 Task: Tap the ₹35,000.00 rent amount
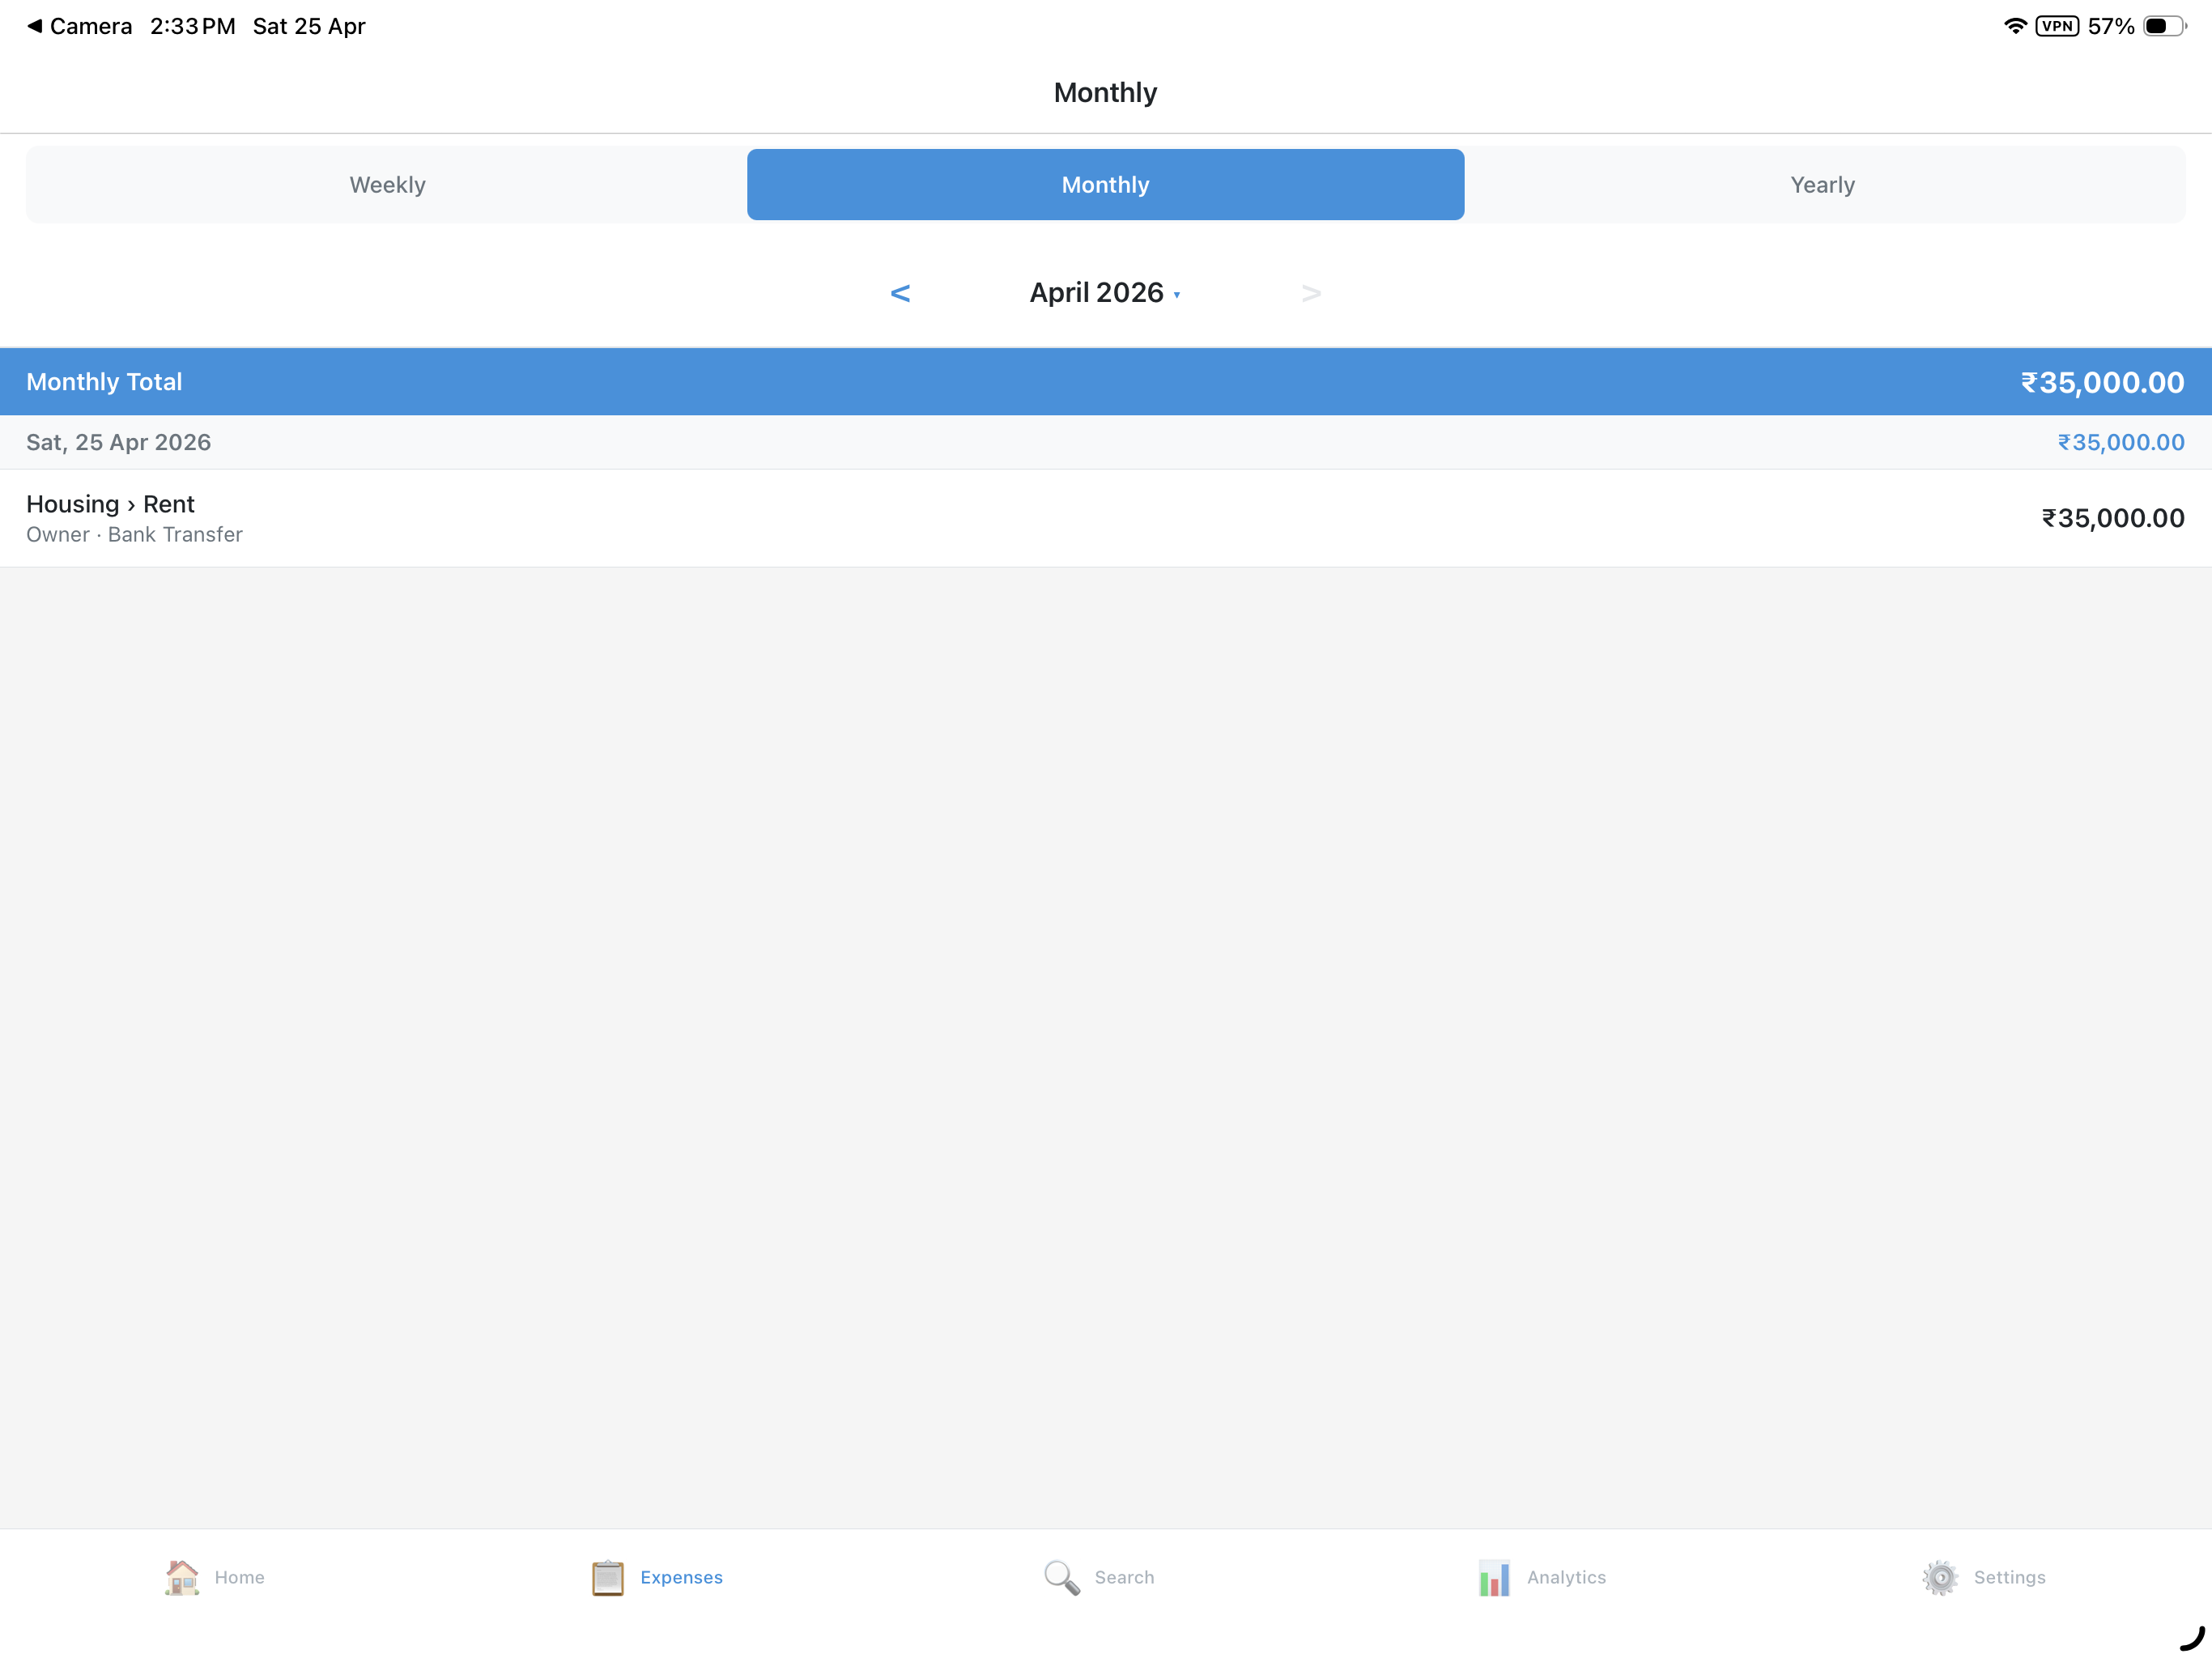point(2112,518)
